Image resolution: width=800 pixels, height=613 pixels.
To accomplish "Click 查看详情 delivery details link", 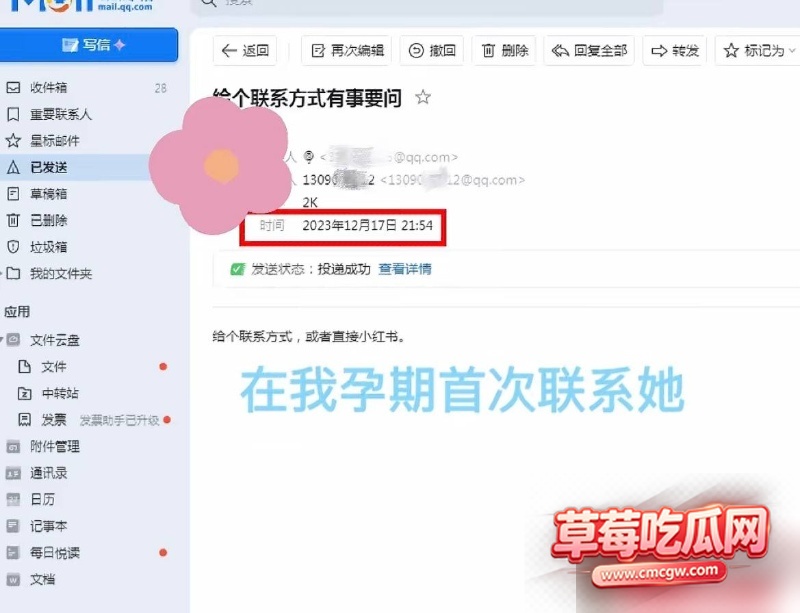I will coord(405,269).
